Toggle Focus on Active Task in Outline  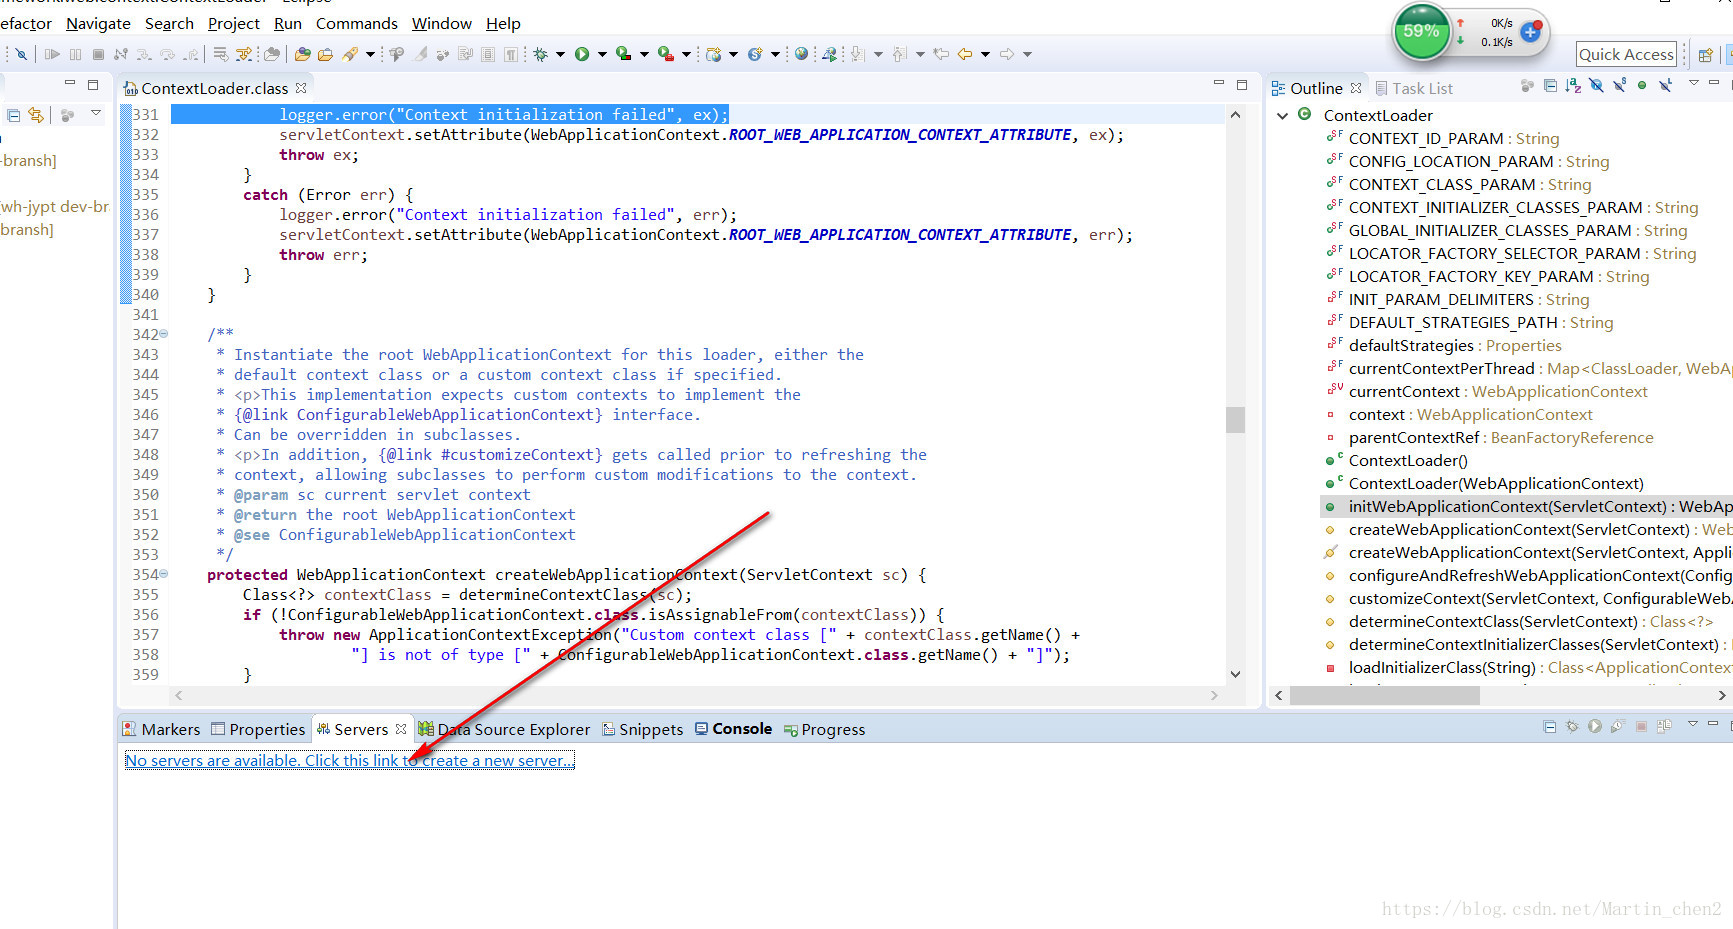click(1527, 86)
